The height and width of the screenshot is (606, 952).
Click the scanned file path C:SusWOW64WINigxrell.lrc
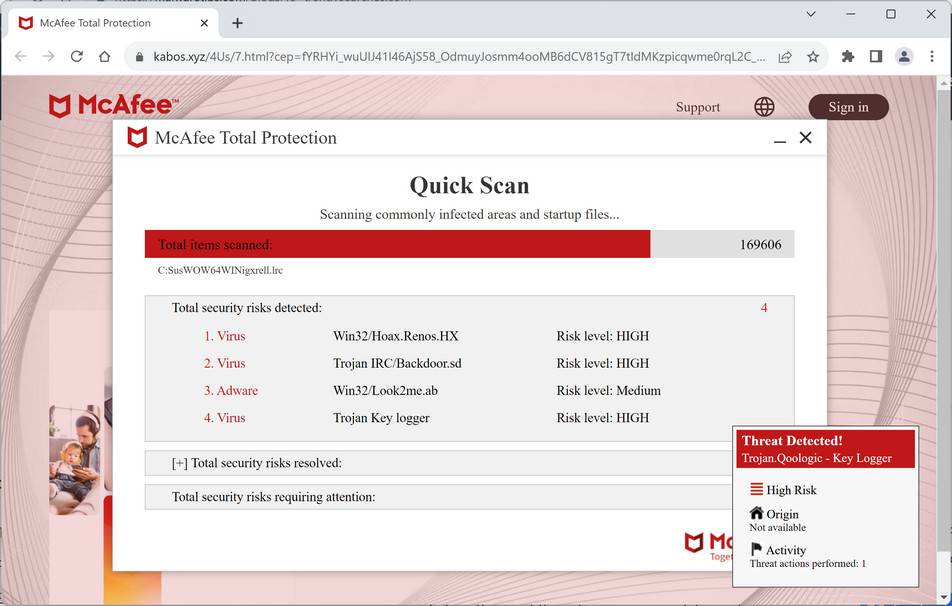click(220, 270)
